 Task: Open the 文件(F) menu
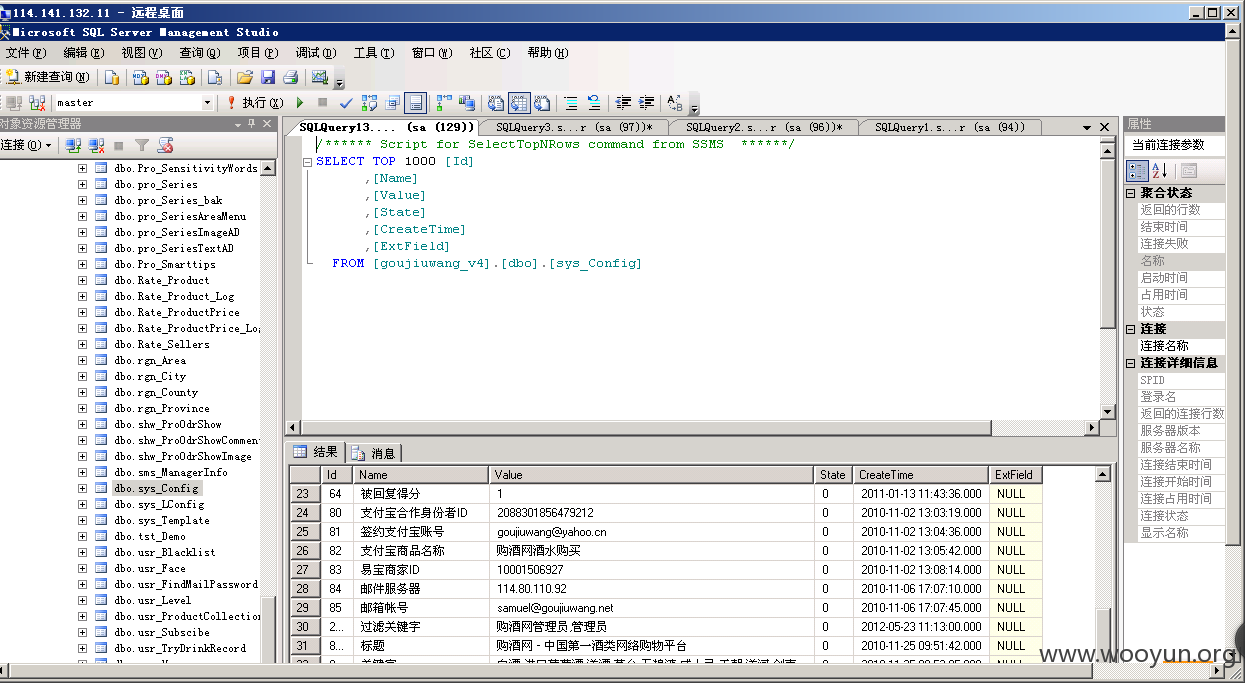point(25,53)
